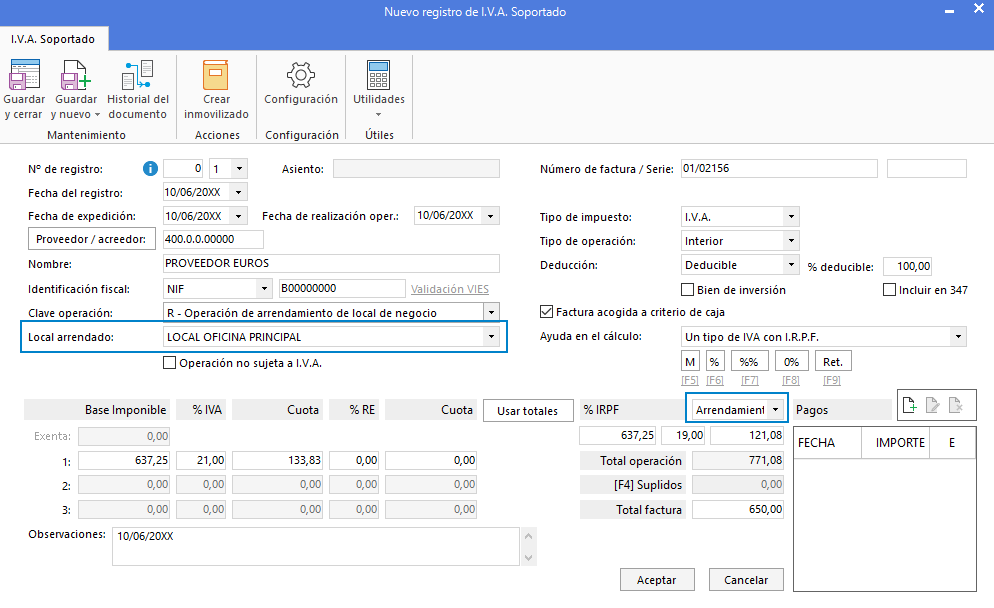Click IVA Cuota row 1 field 133,83
Viewport: 994px width, 608px height.
pos(277,460)
